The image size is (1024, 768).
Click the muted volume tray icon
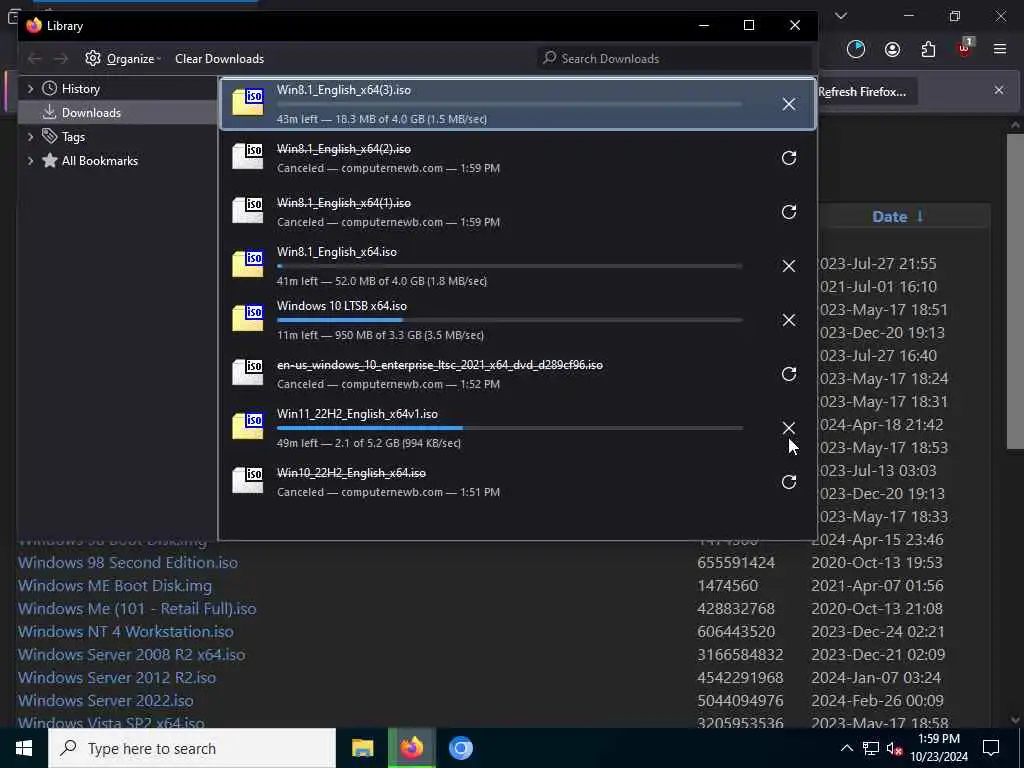tap(895, 748)
